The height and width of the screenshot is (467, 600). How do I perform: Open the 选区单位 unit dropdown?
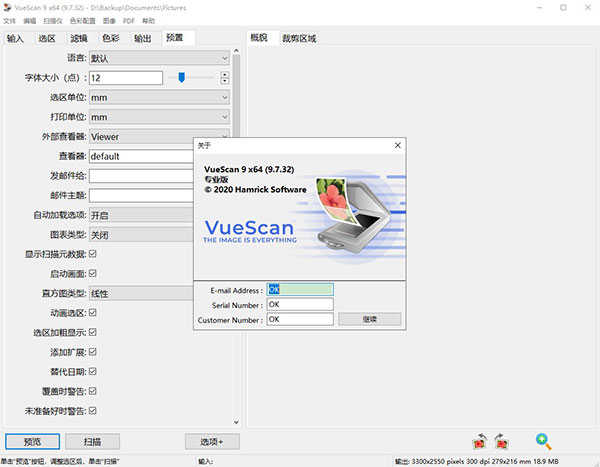click(x=159, y=97)
